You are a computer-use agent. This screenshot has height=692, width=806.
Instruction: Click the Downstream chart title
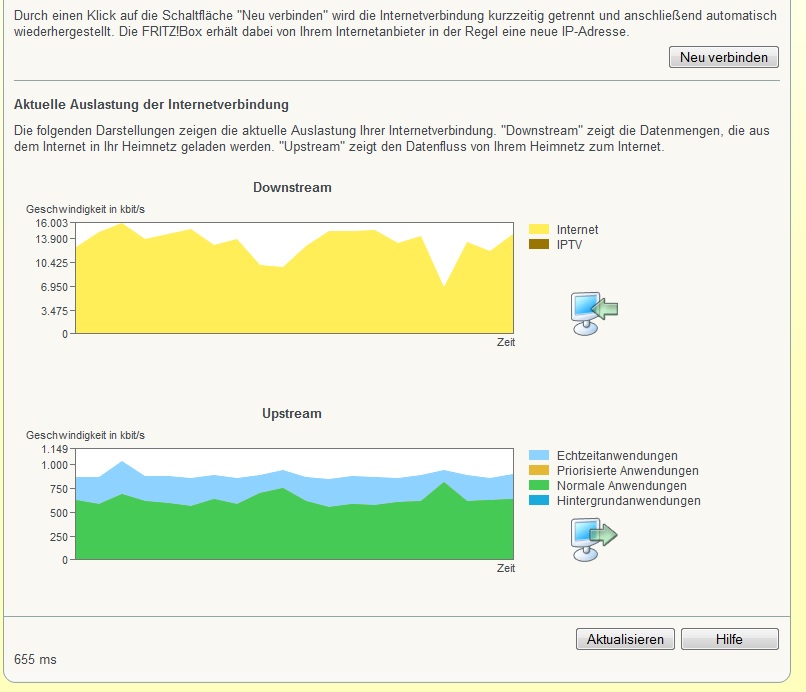coord(292,188)
